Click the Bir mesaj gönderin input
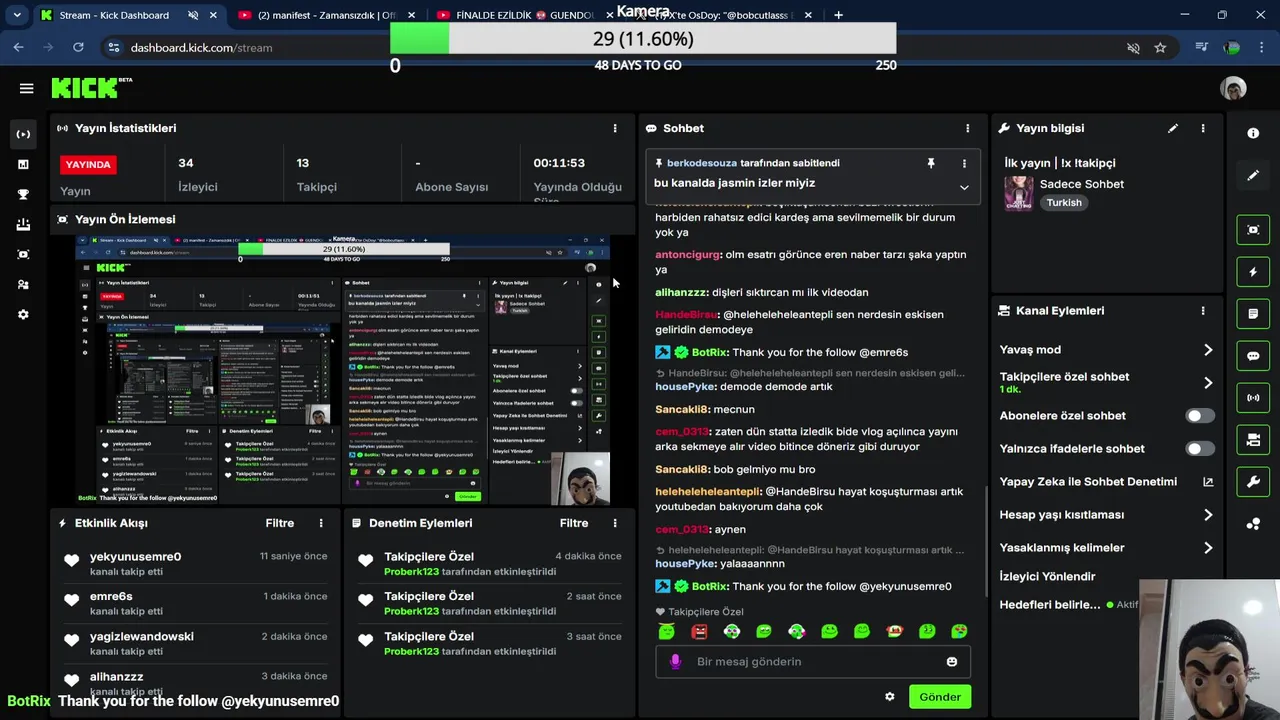Screen dimensions: 1280x720 pyautogui.click(x=813, y=662)
